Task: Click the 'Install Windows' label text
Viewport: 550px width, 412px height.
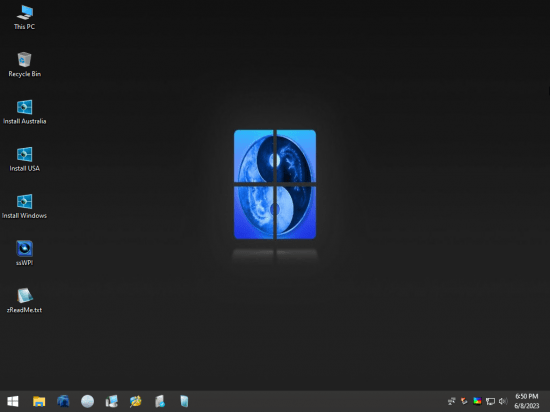Action: 25,216
